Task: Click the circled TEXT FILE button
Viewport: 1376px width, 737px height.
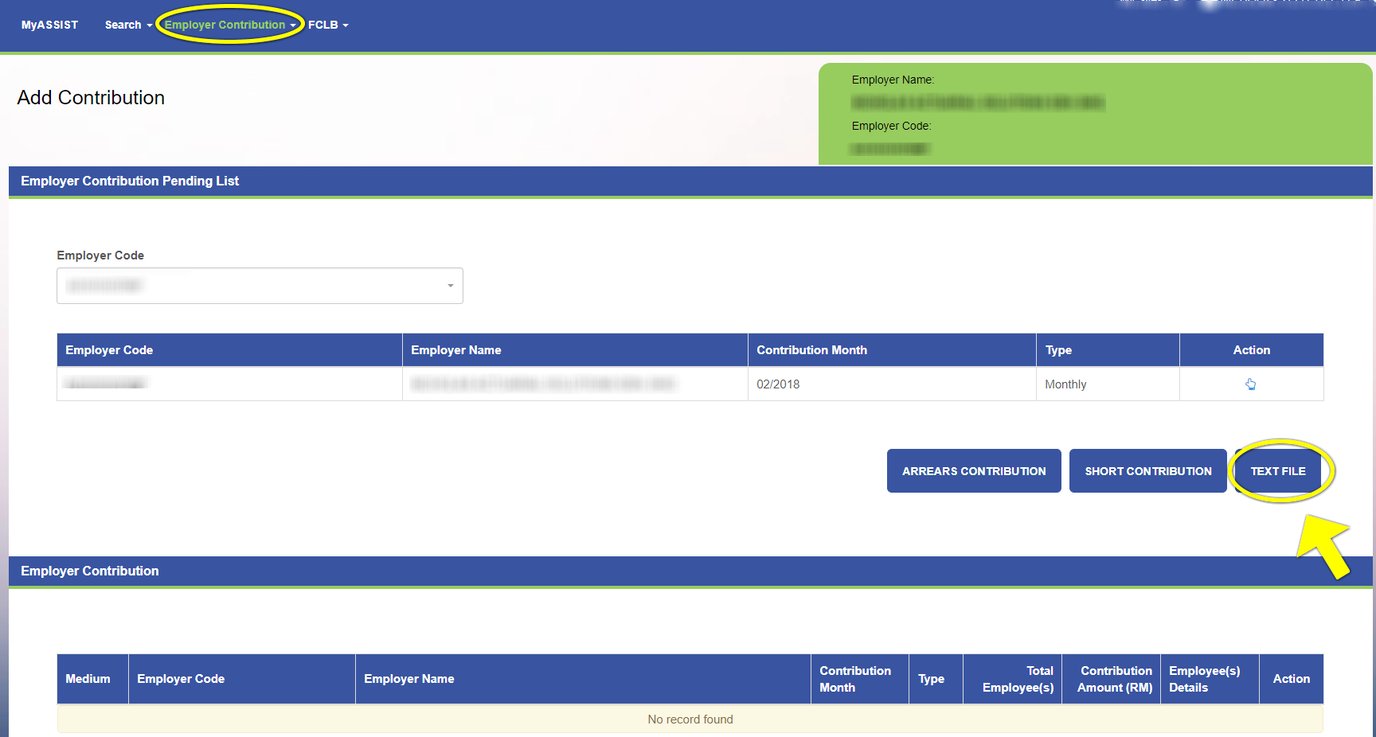Action: (1279, 470)
